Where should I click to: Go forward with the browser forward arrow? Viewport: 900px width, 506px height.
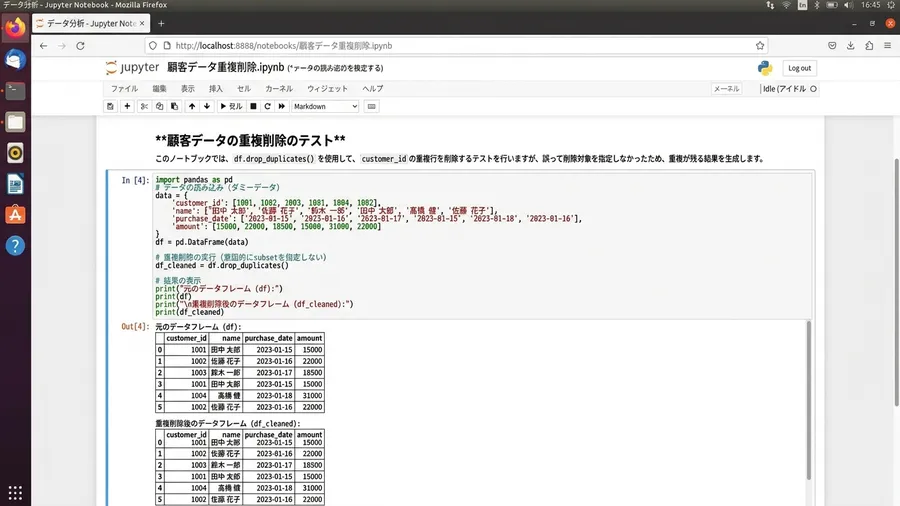tap(62, 45)
